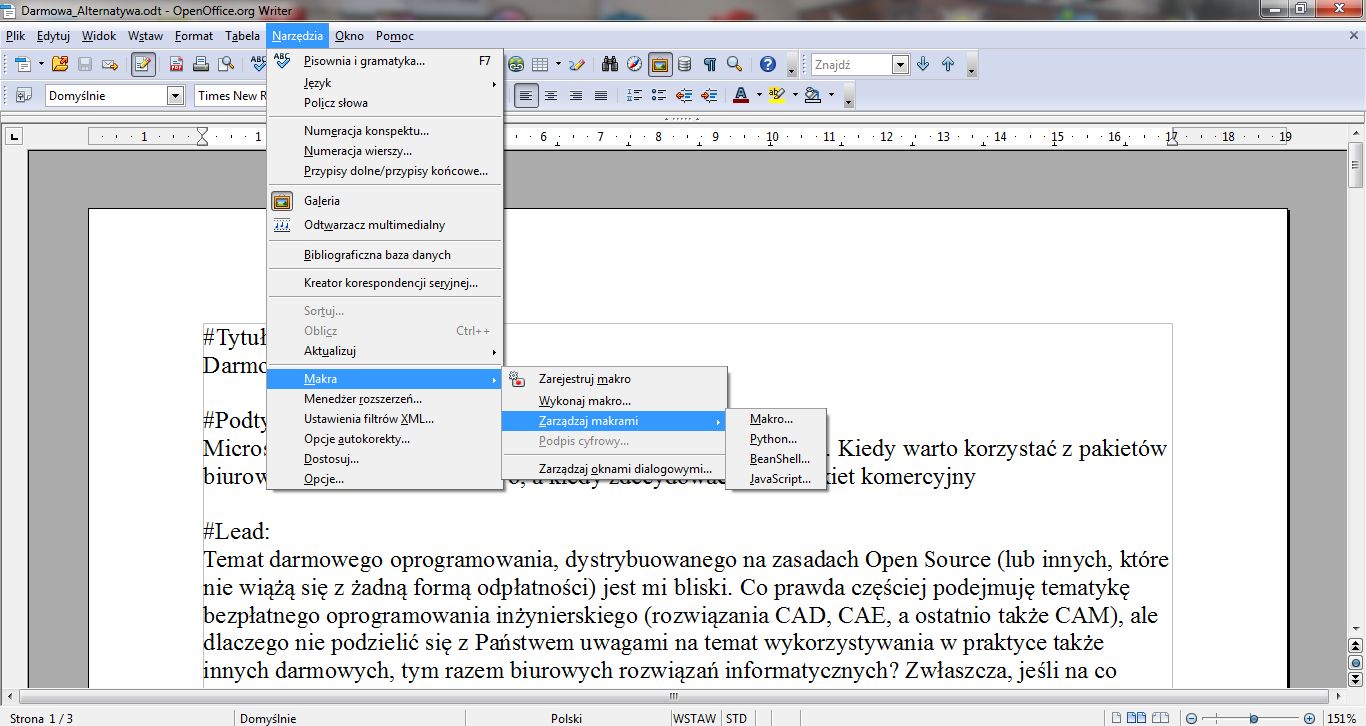Toggle the Navigator compass icon
The height and width of the screenshot is (726, 1366).
pyautogui.click(x=635, y=64)
